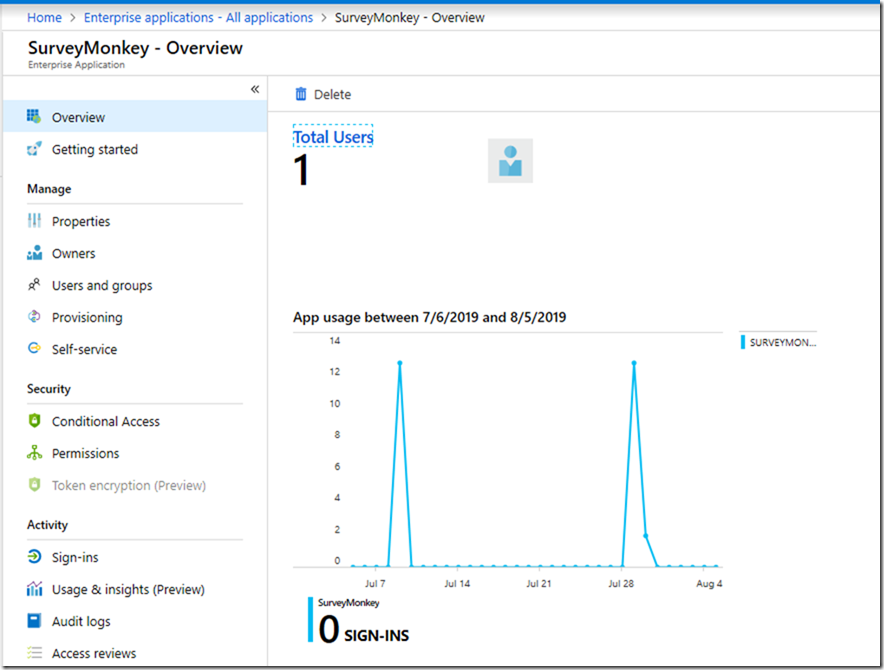Click the trash can Delete icon

[x=301, y=94]
